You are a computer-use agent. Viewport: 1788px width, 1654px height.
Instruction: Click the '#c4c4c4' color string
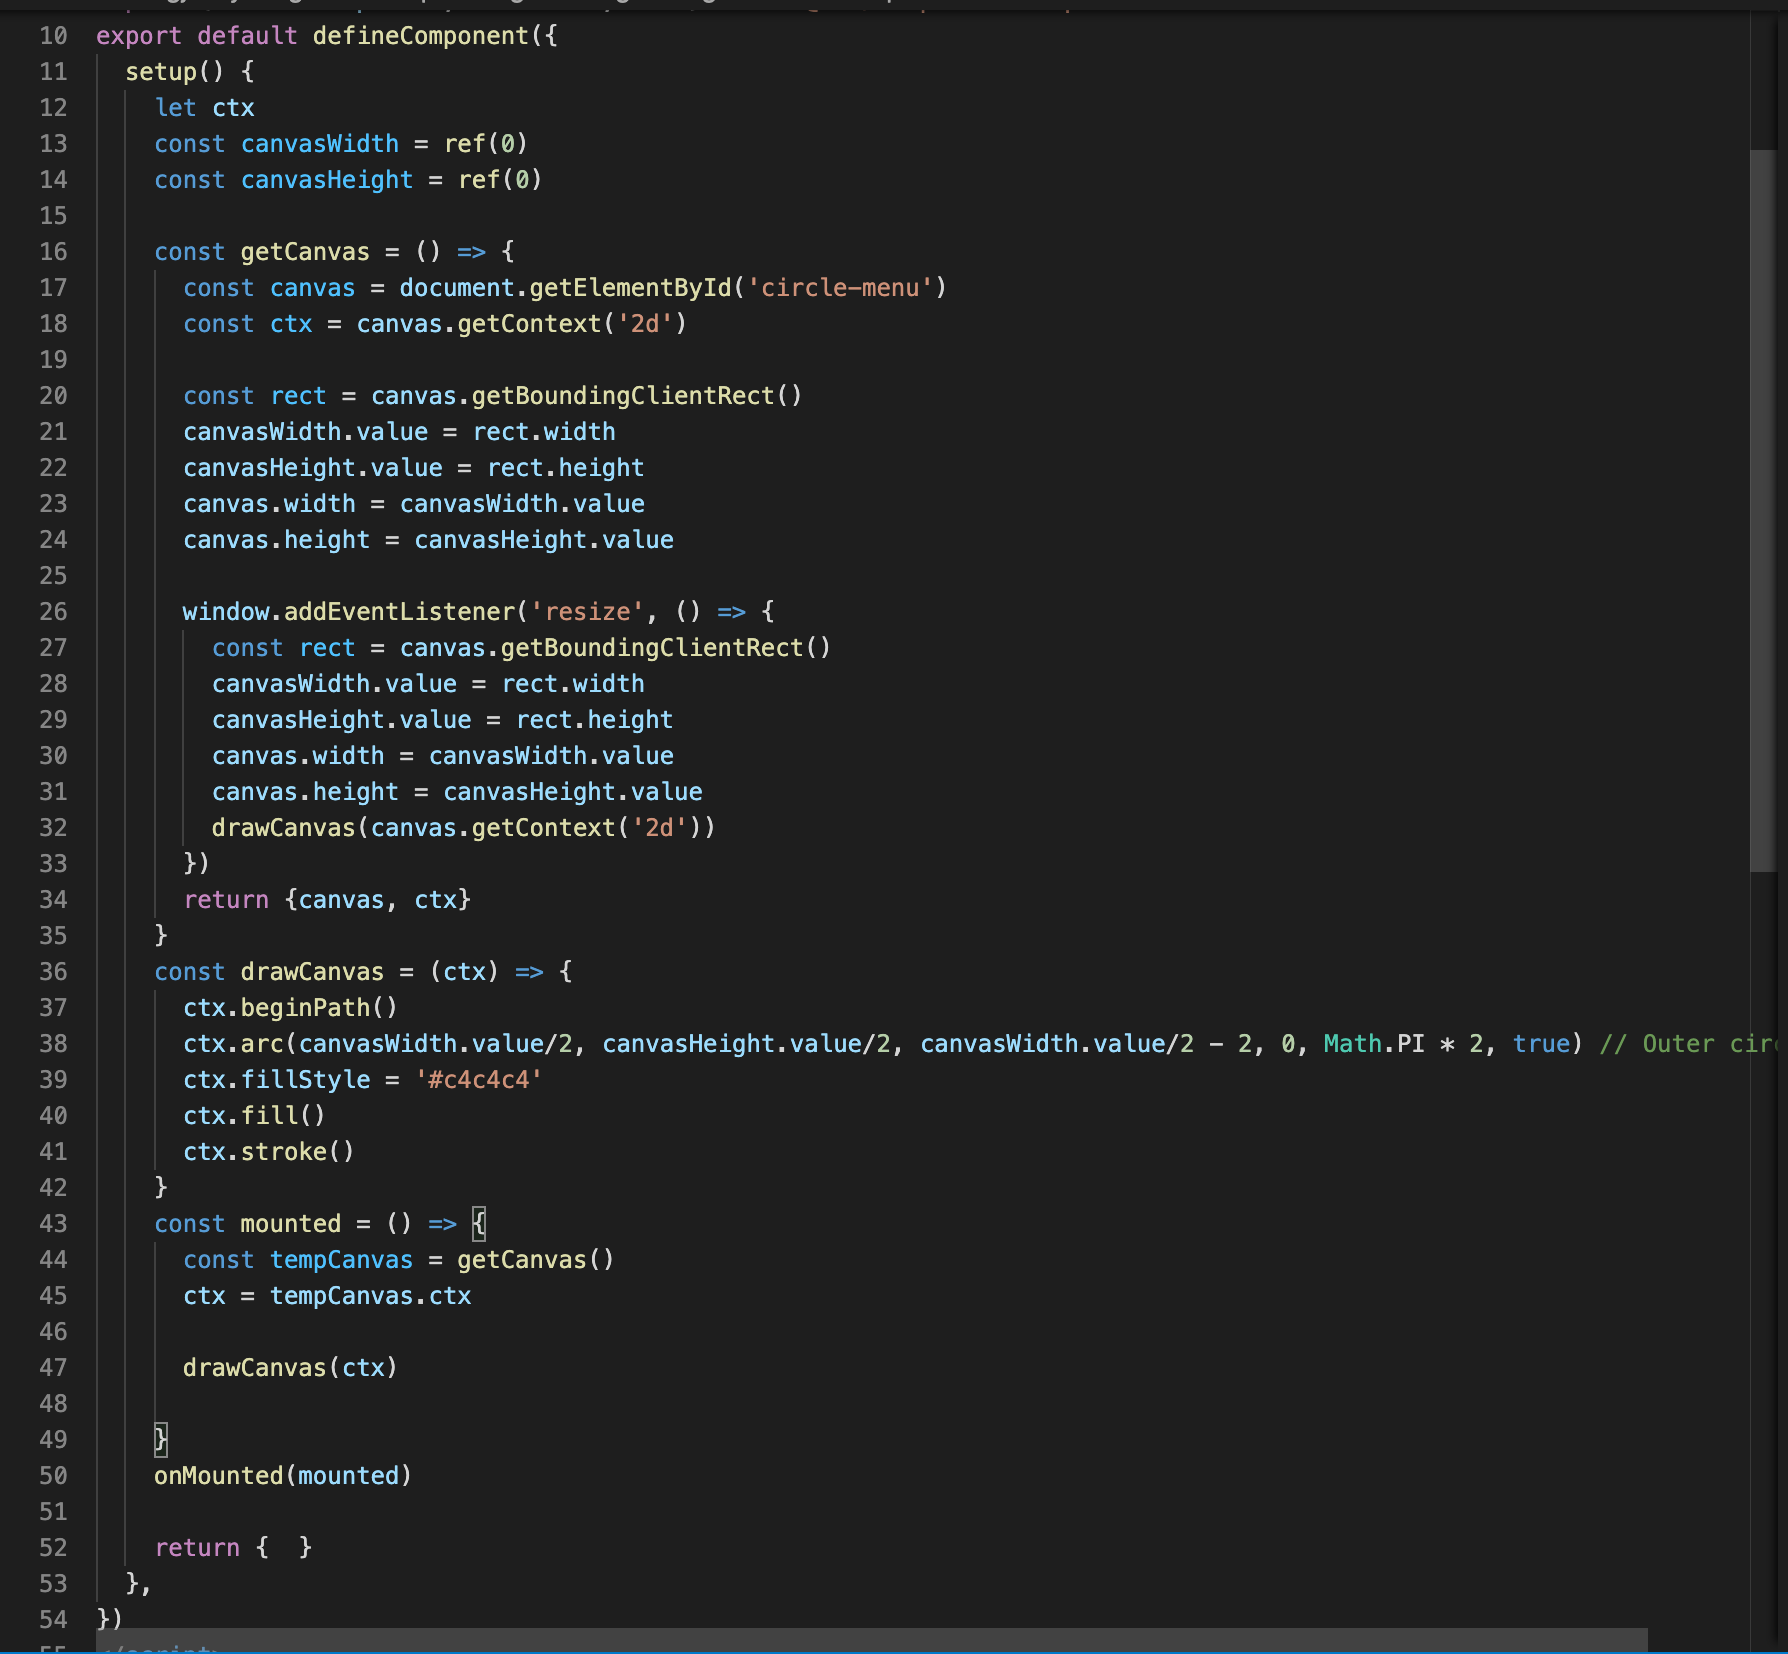coord(479,1080)
